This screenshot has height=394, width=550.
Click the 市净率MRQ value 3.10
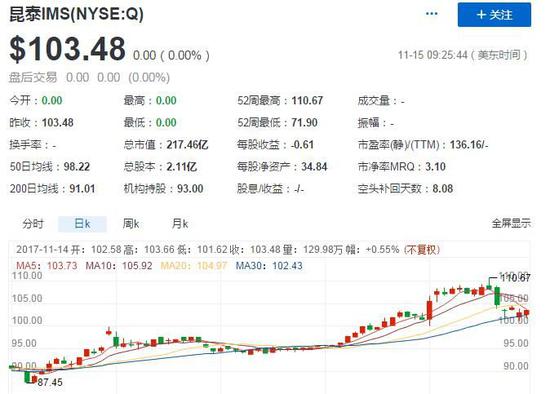click(x=435, y=167)
